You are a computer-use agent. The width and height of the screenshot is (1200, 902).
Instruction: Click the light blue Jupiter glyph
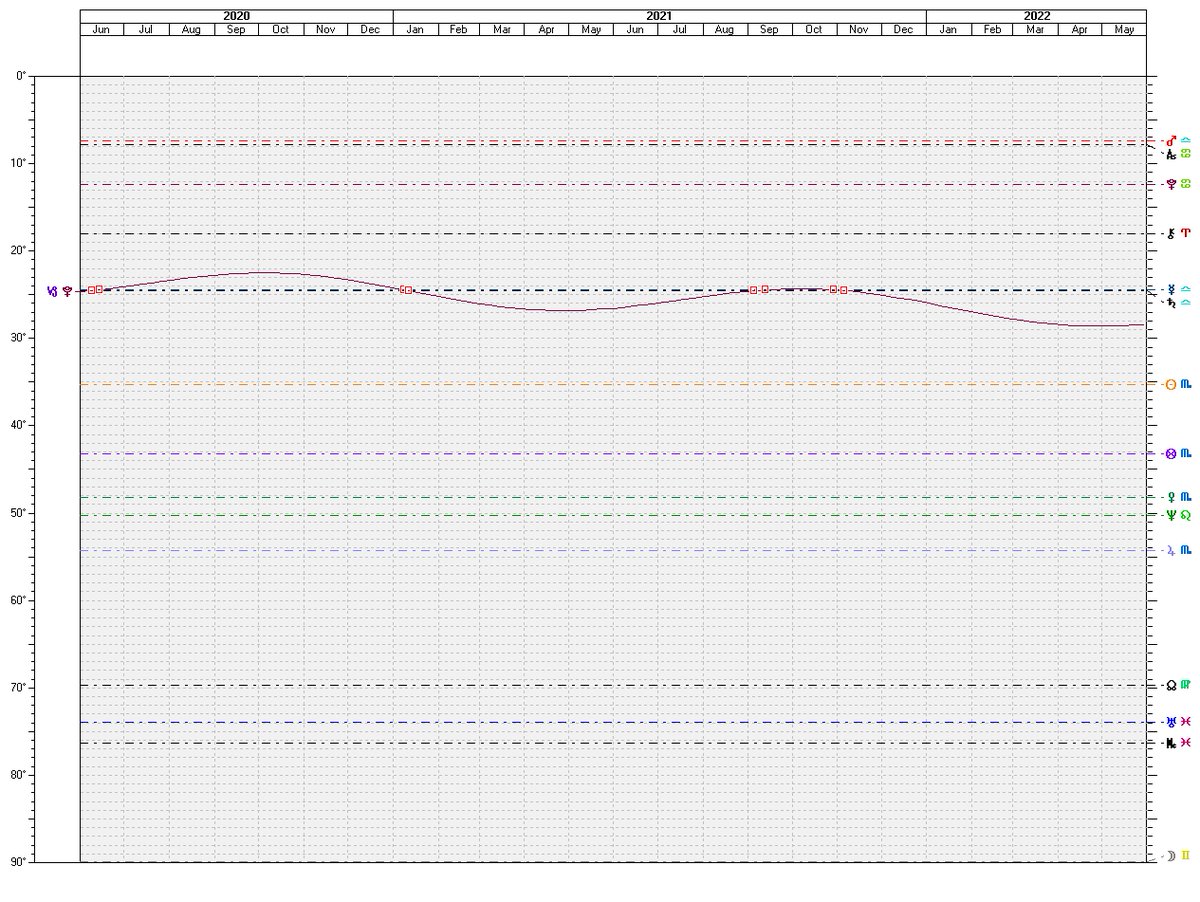tap(1171, 550)
